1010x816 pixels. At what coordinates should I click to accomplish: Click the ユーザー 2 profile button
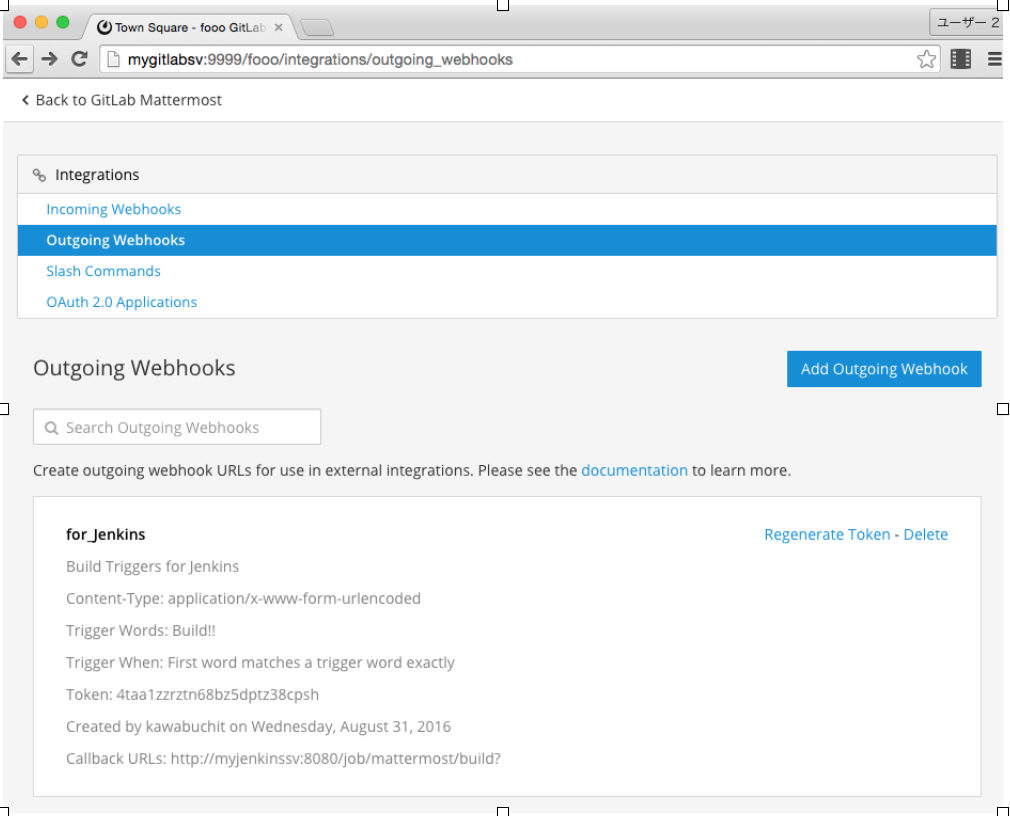[x=967, y=23]
